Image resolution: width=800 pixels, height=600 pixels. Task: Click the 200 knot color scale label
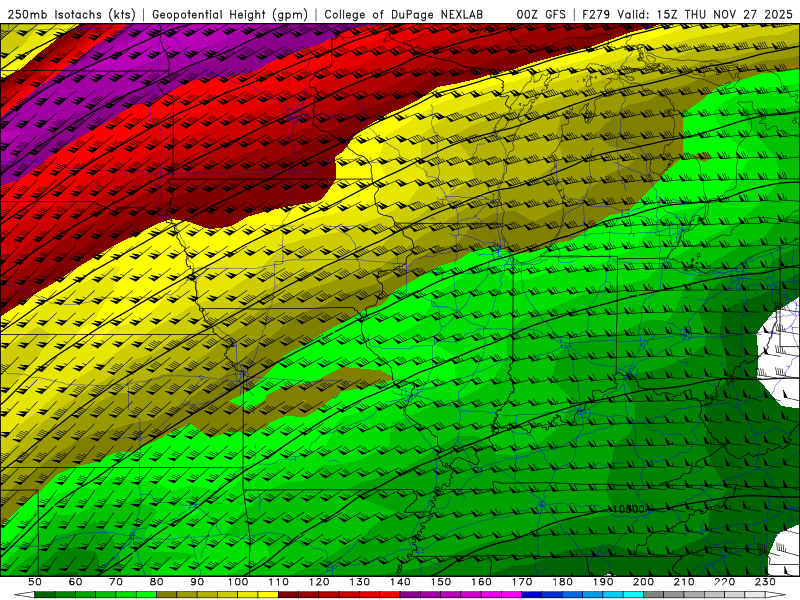[x=644, y=582]
